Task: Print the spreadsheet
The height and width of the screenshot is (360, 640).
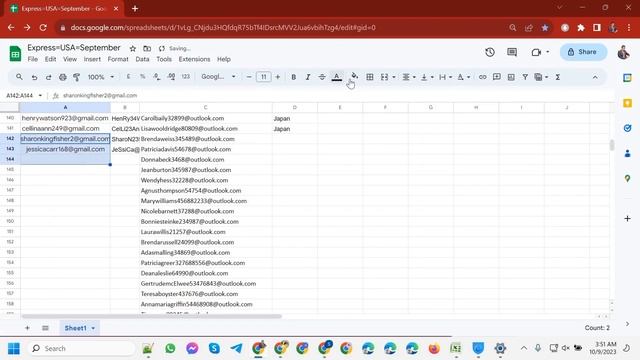Action: (x=62, y=77)
